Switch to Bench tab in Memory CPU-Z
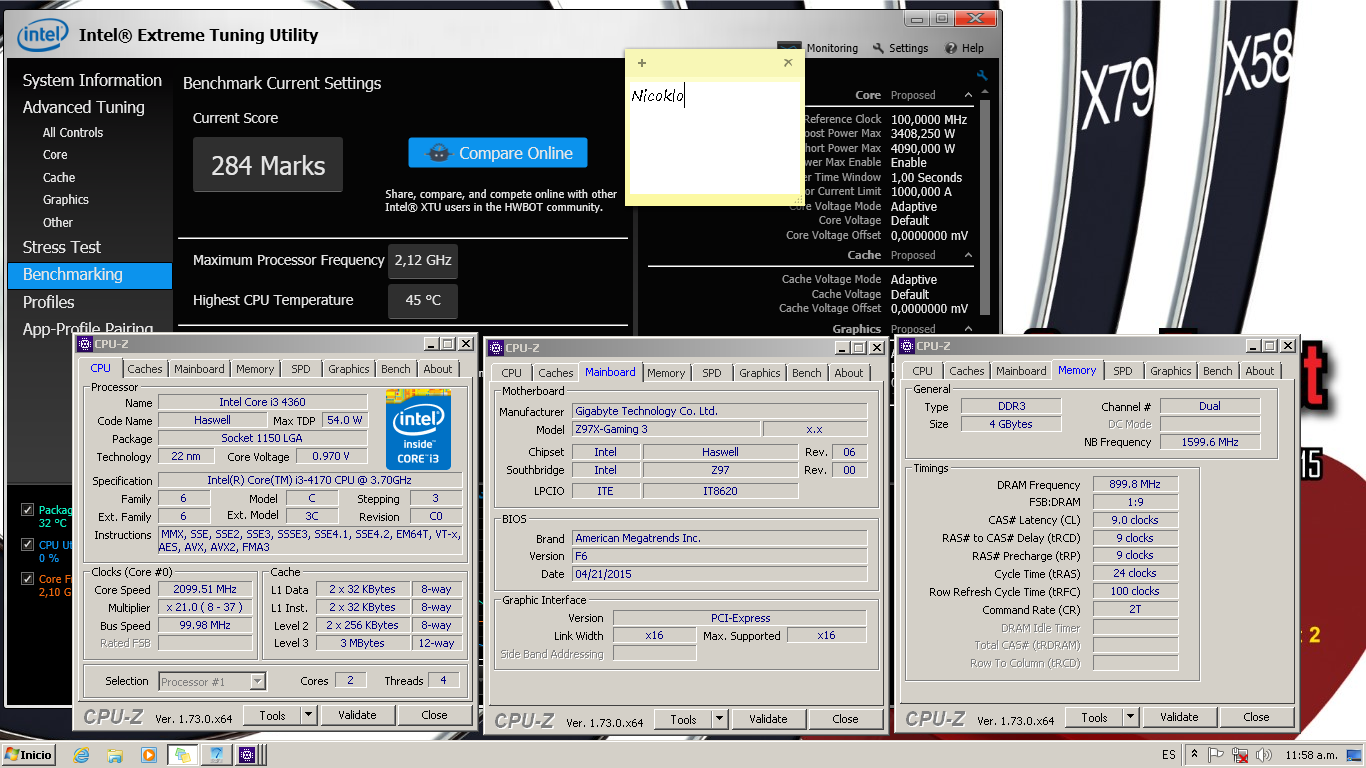This screenshot has width=1366, height=768. click(x=1218, y=371)
